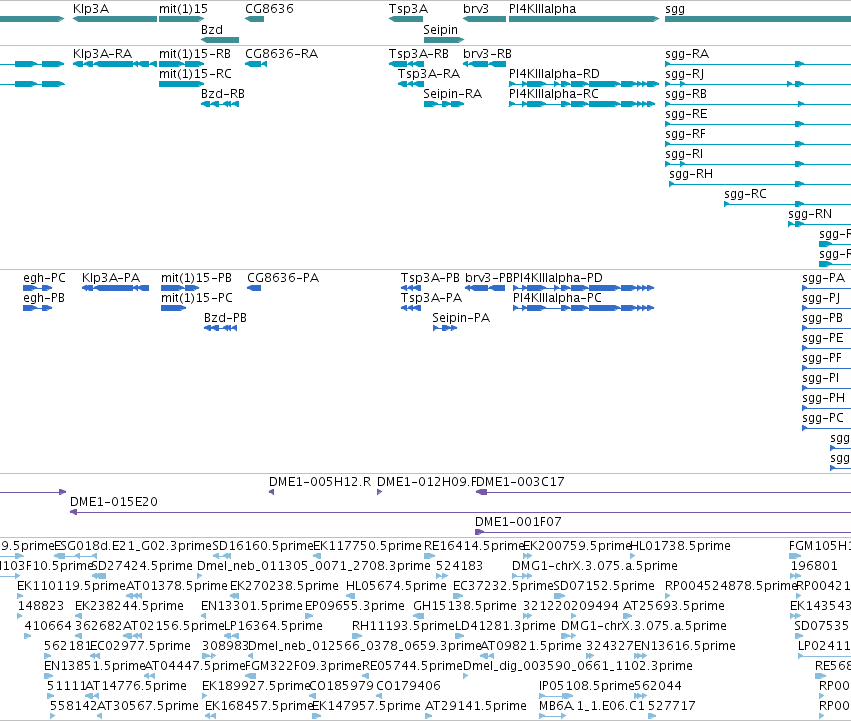Viewport: 851px width, 721px height.
Task: Select protein Seipin-PA
Action: 444,328
